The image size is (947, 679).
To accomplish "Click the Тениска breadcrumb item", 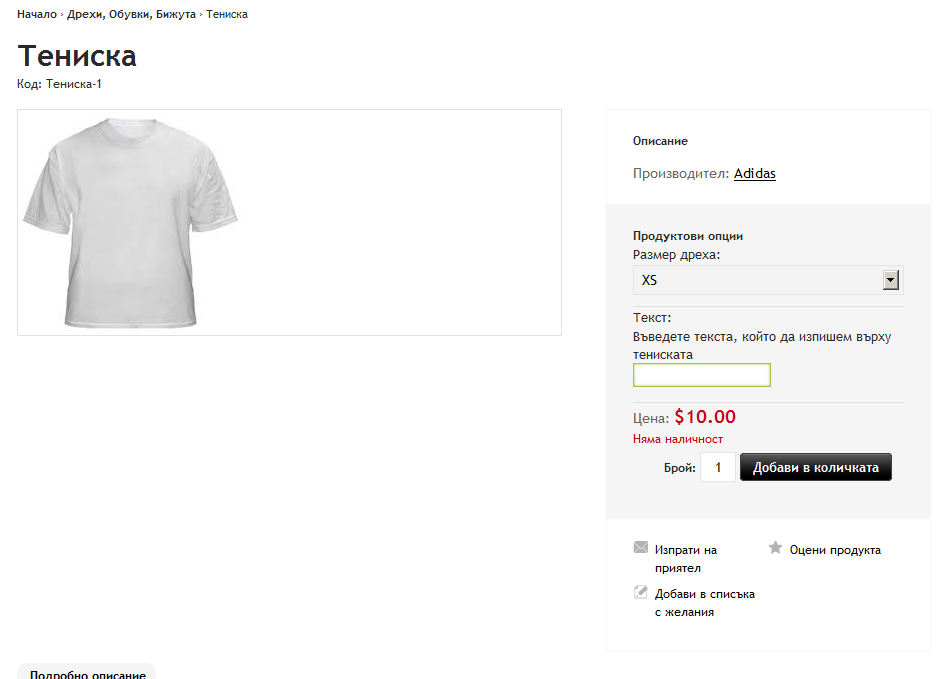I will [x=227, y=15].
